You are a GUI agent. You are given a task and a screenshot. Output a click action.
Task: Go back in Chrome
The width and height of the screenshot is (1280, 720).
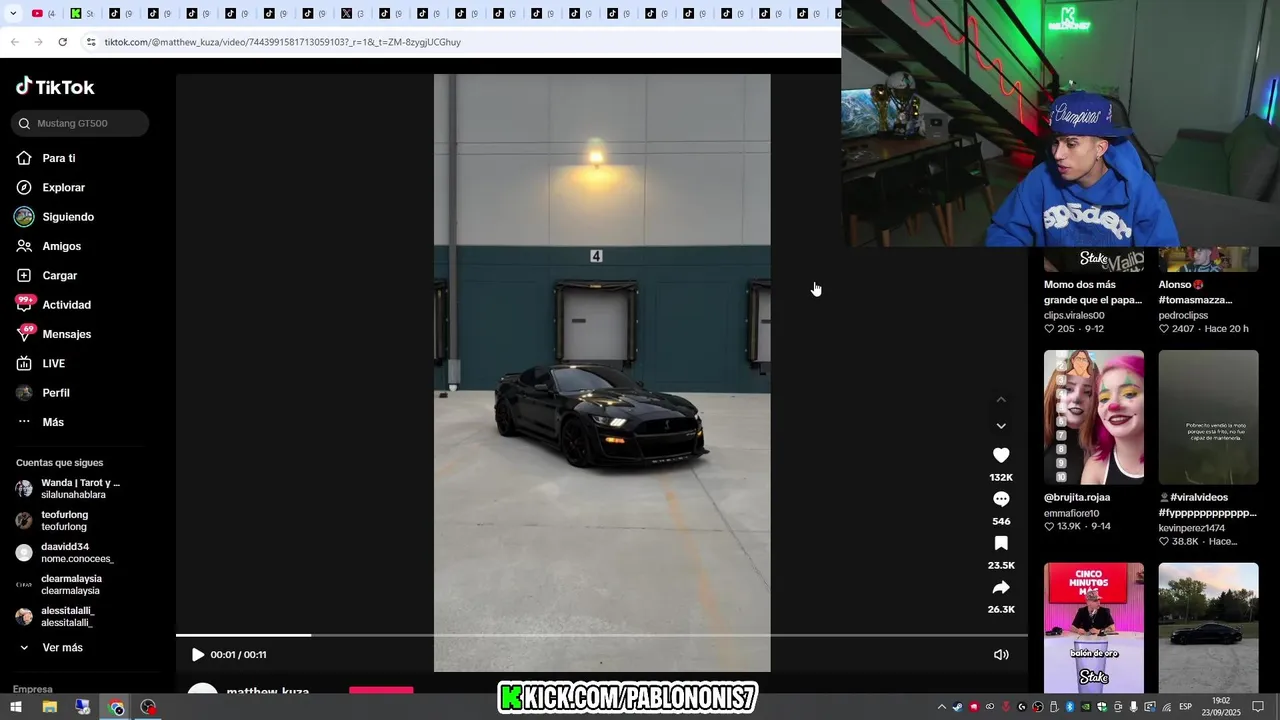click(x=14, y=42)
